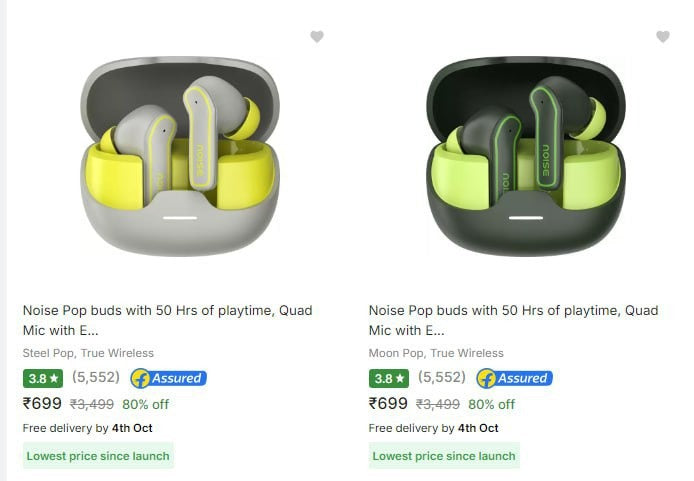View the 5,552 reviews count for Moon Pop

tap(442, 378)
